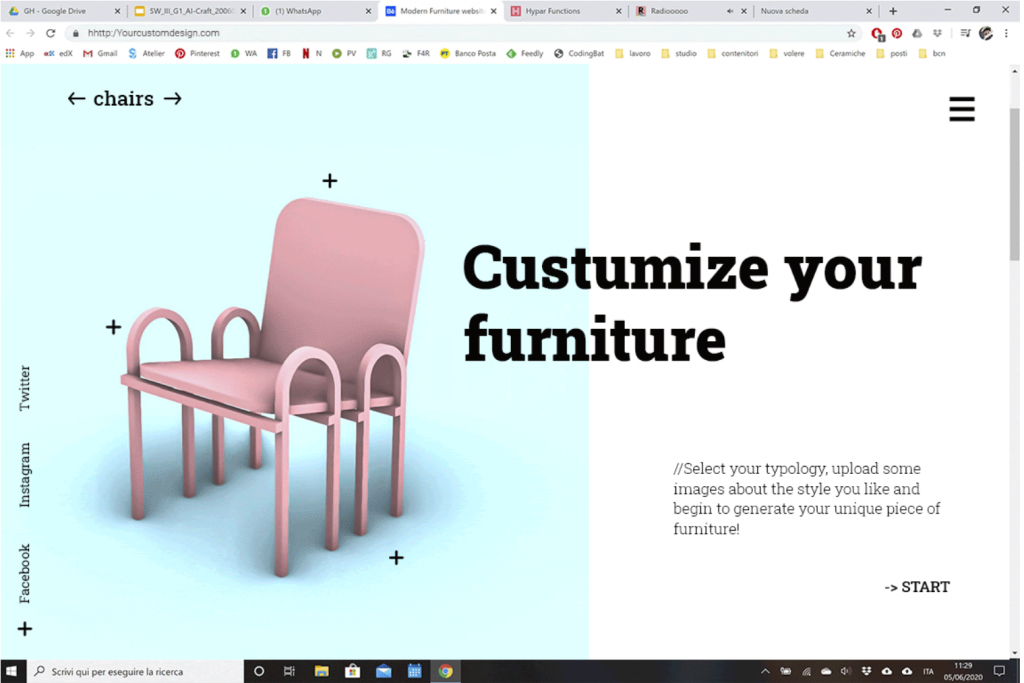Reload the page with the refresh button

[x=50, y=33]
